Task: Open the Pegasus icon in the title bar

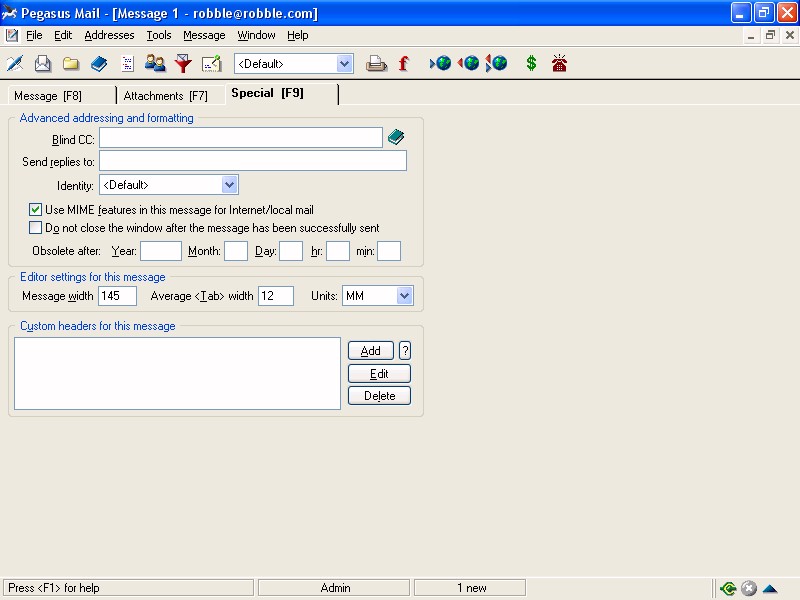Action: pyautogui.click(x=9, y=13)
